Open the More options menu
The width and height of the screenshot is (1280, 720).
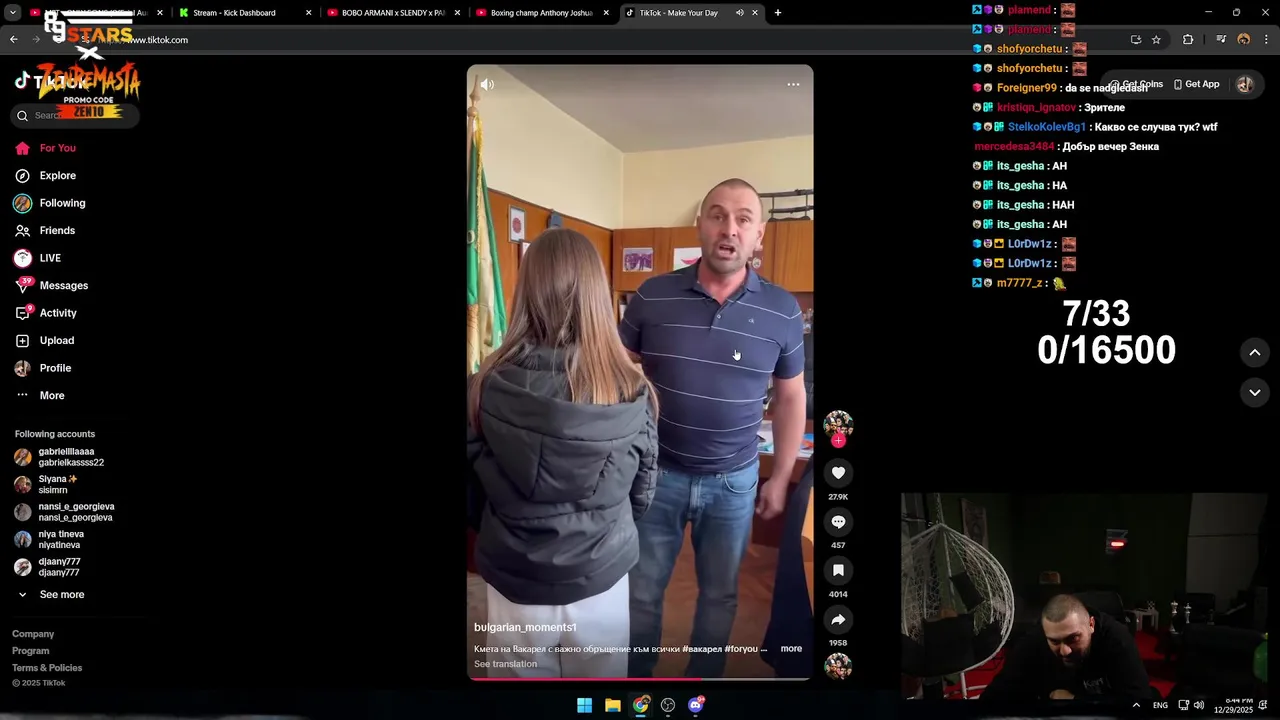pyautogui.click(x=40, y=396)
